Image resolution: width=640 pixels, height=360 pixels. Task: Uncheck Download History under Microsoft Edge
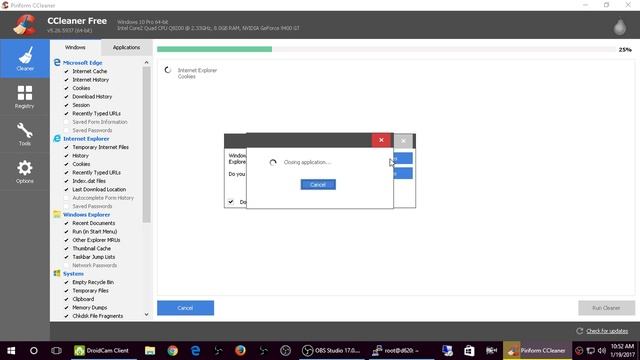[x=67, y=96]
